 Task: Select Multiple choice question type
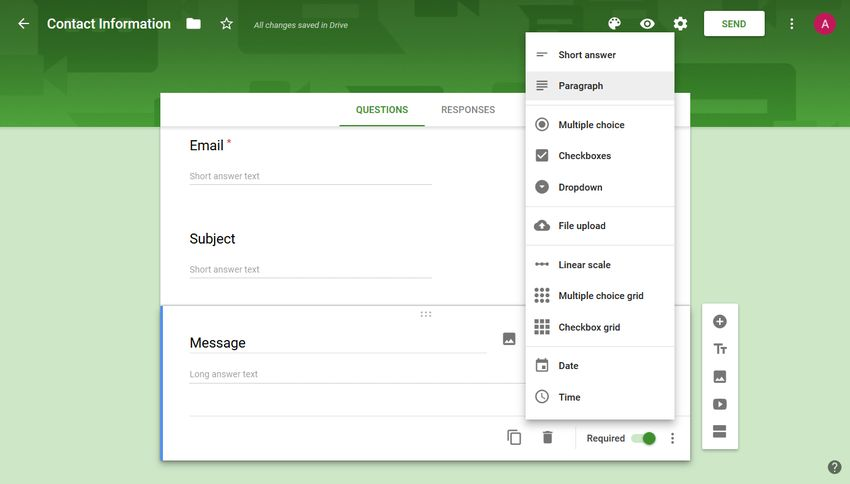591,125
